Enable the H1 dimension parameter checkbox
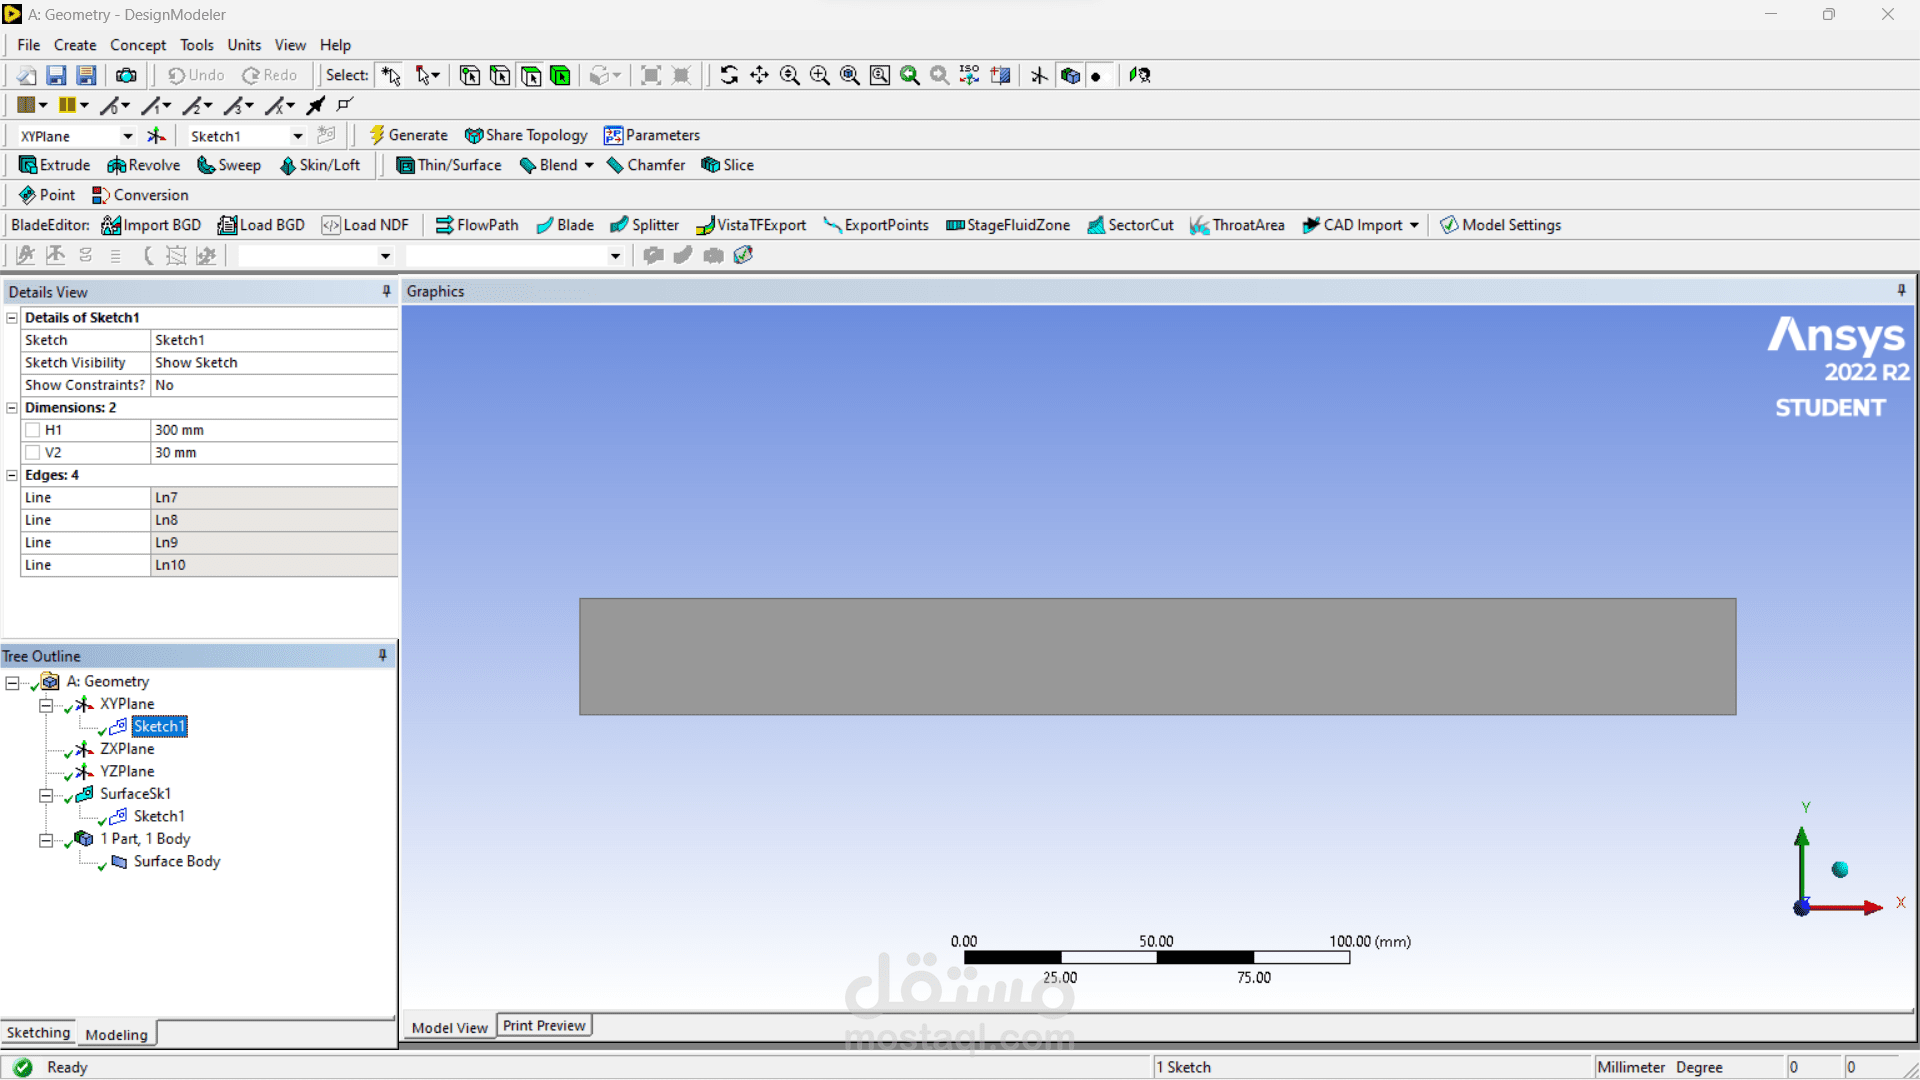1920x1080 pixels. 33,430
